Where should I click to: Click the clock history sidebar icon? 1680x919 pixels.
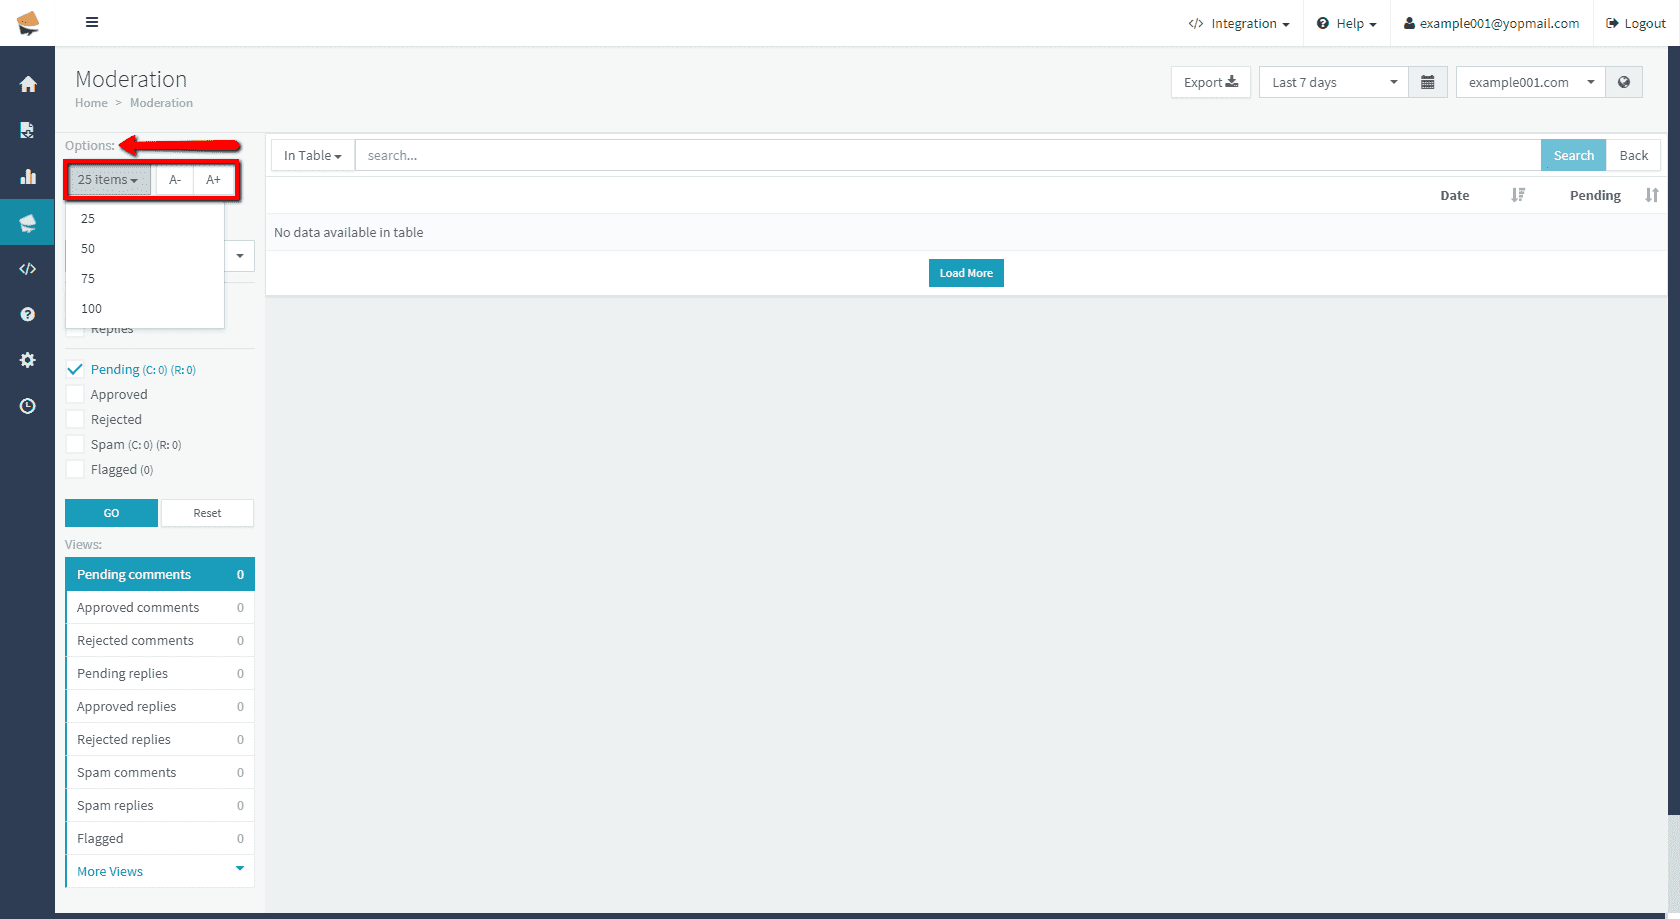(x=28, y=406)
